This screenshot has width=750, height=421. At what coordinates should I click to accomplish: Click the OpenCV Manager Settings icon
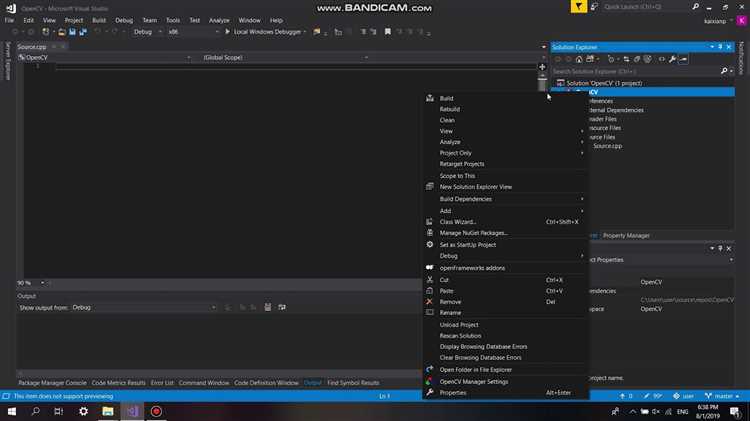[x=430, y=382]
